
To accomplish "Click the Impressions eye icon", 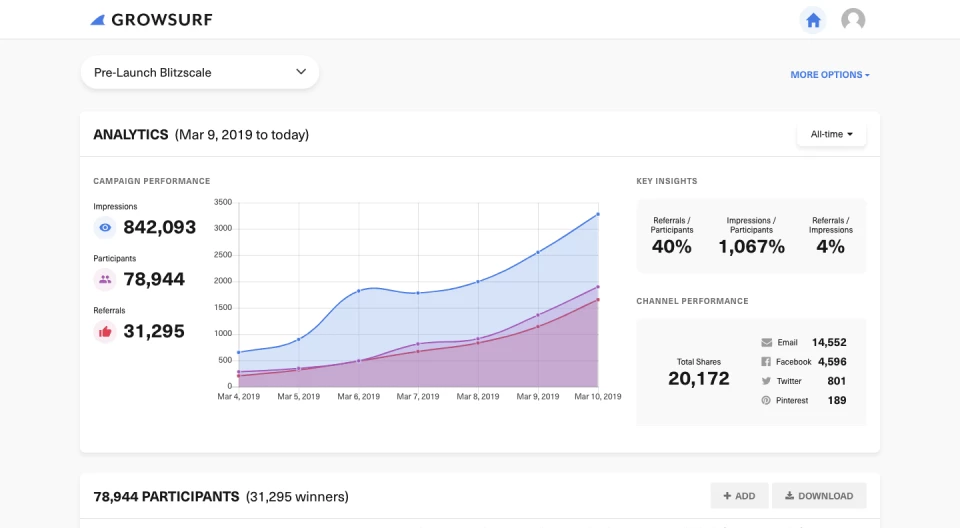I will click(x=105, y=227).
